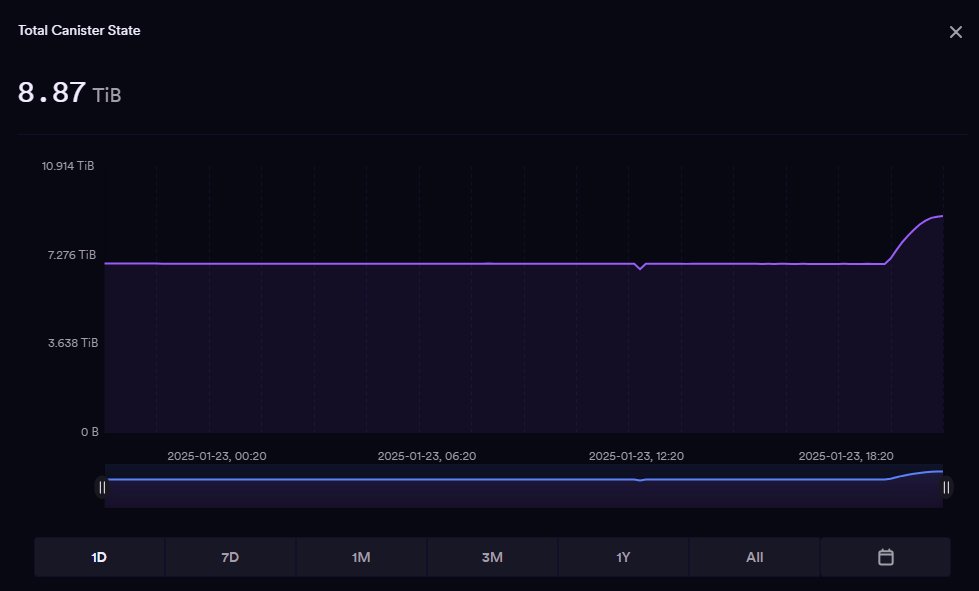This screenshot has height=591, width=979.
Task: Click the 3.638 TiB axis label
Action: click(x=73, y=343)
